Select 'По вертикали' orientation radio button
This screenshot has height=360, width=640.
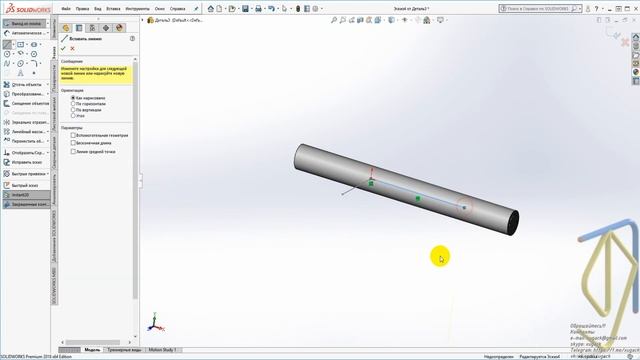tap(73, 110)
